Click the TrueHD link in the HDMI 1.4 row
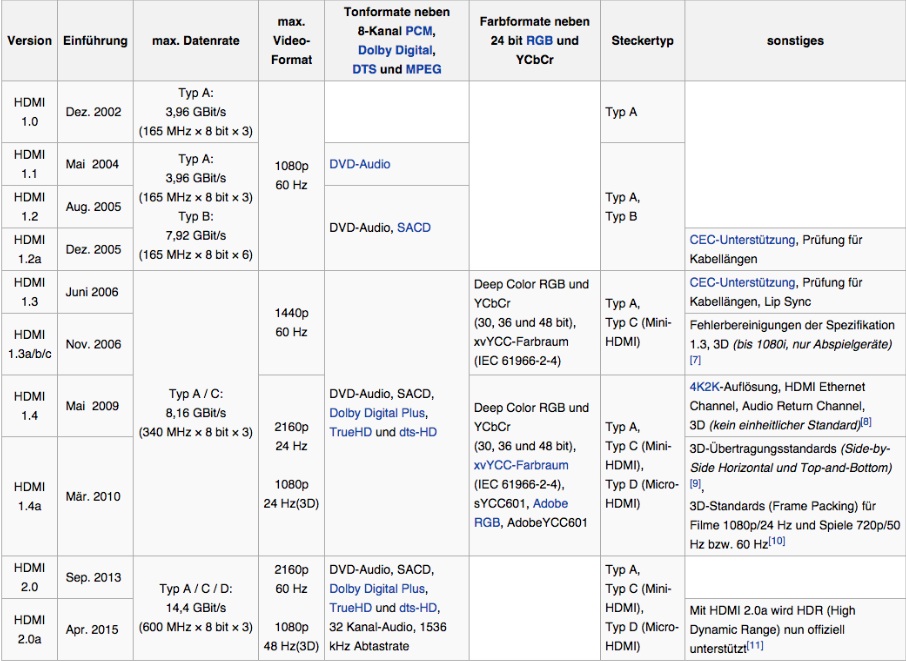 350,432
